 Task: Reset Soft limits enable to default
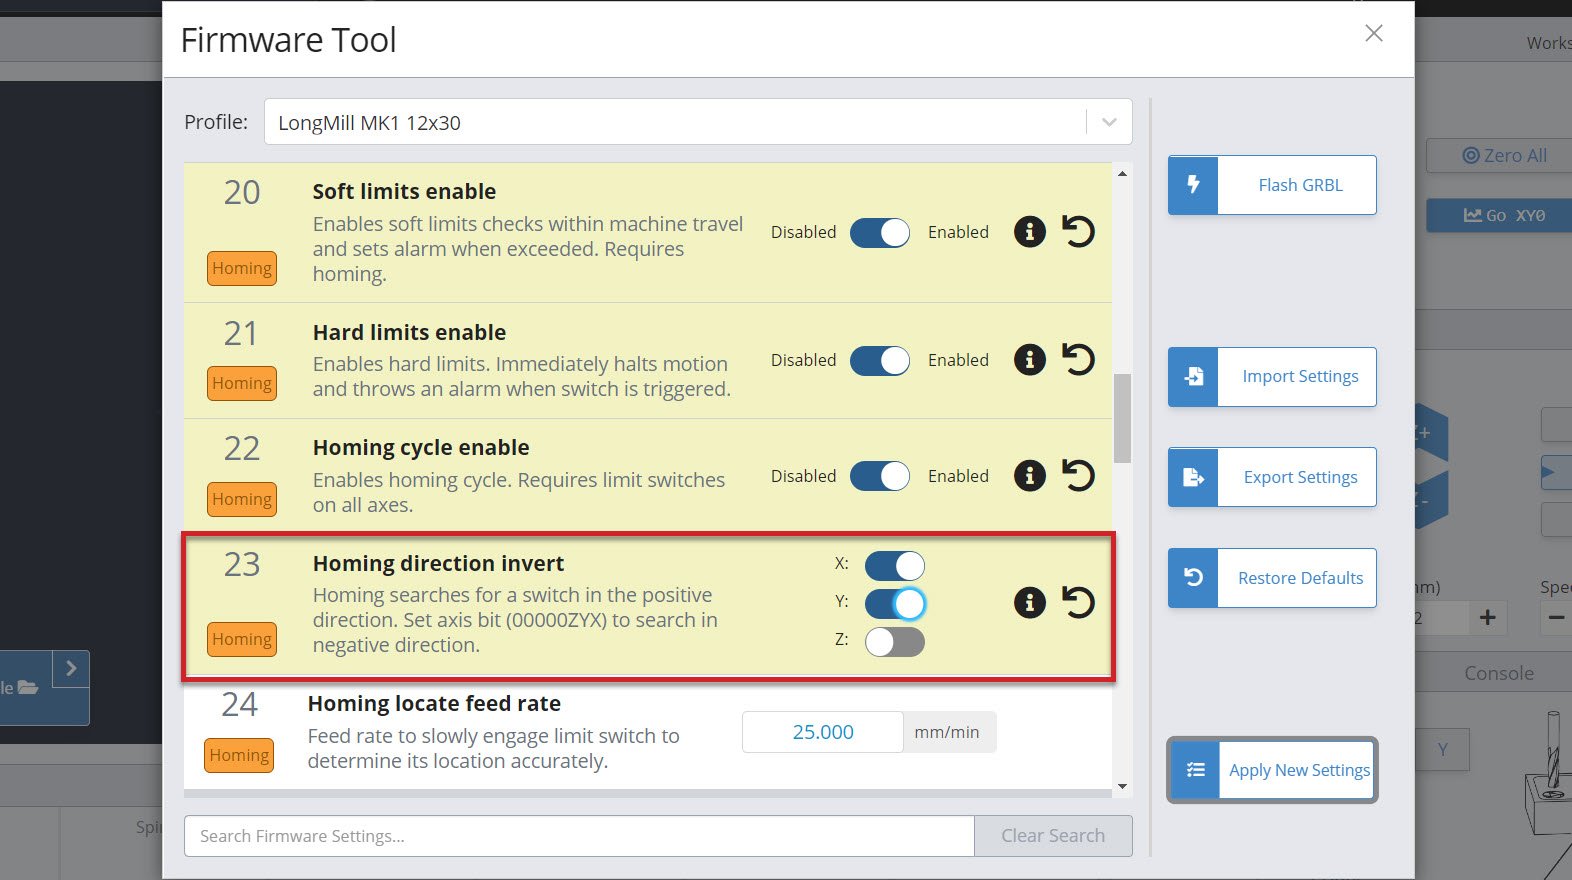click(1078, 232)
